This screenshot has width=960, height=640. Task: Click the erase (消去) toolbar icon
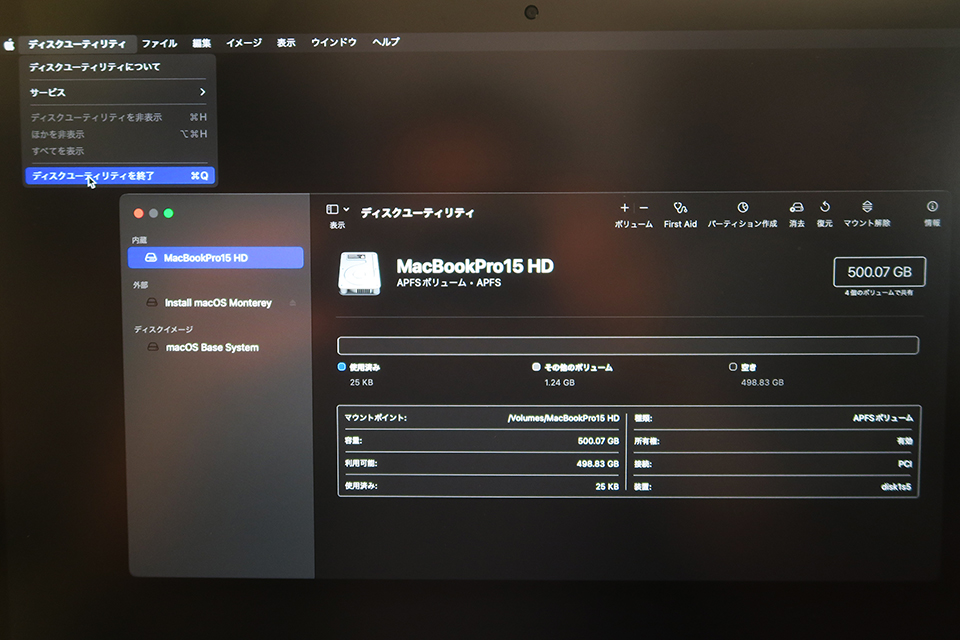tap(797, 207)
